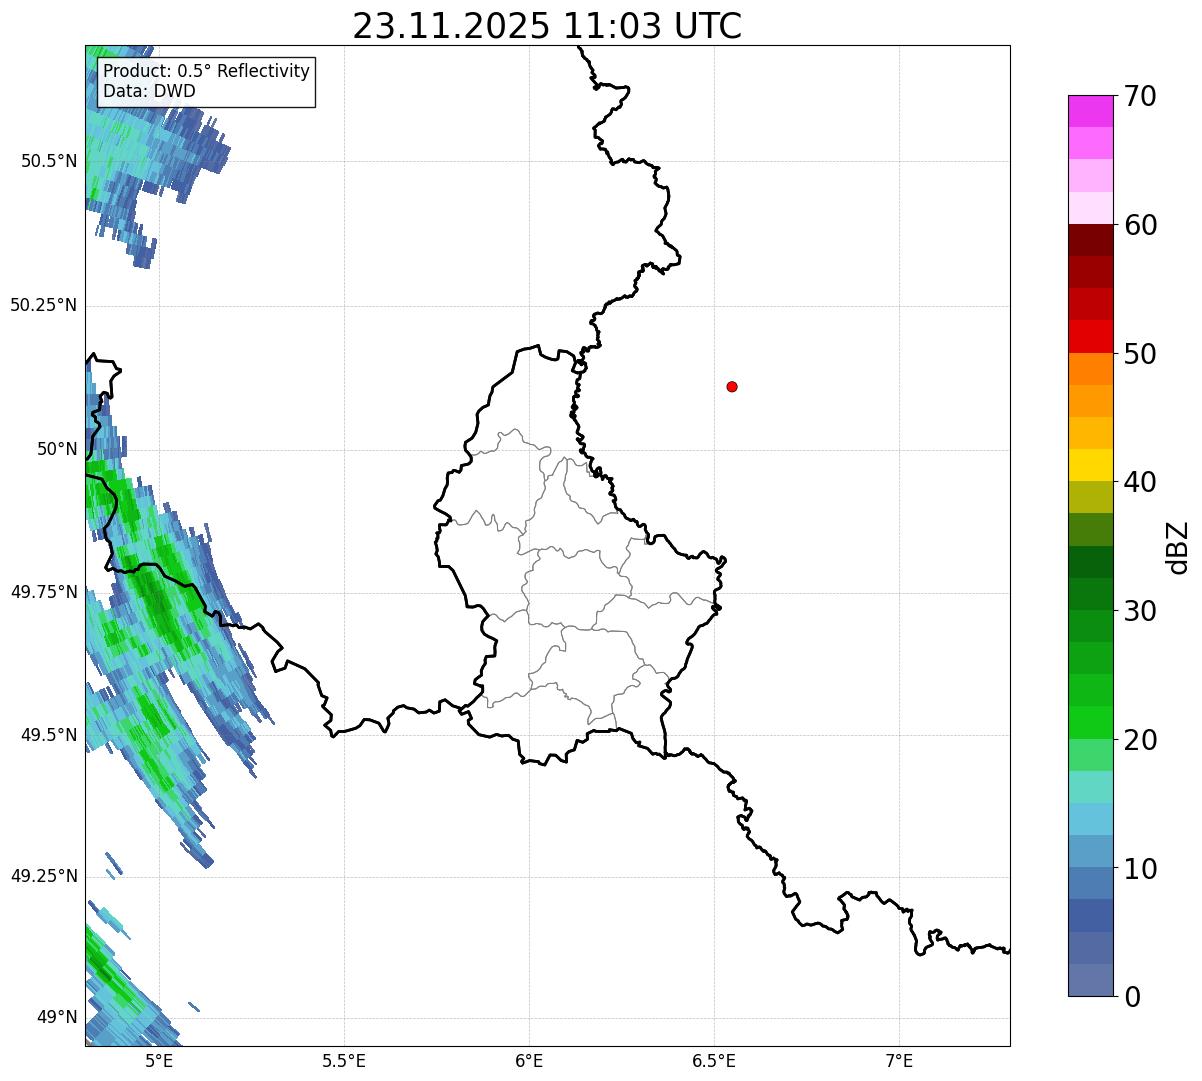Image resolution: width=1202 pixels, height=1081 pixels.
Task: Click the 49.75°N latitude label
Action: 43,592
